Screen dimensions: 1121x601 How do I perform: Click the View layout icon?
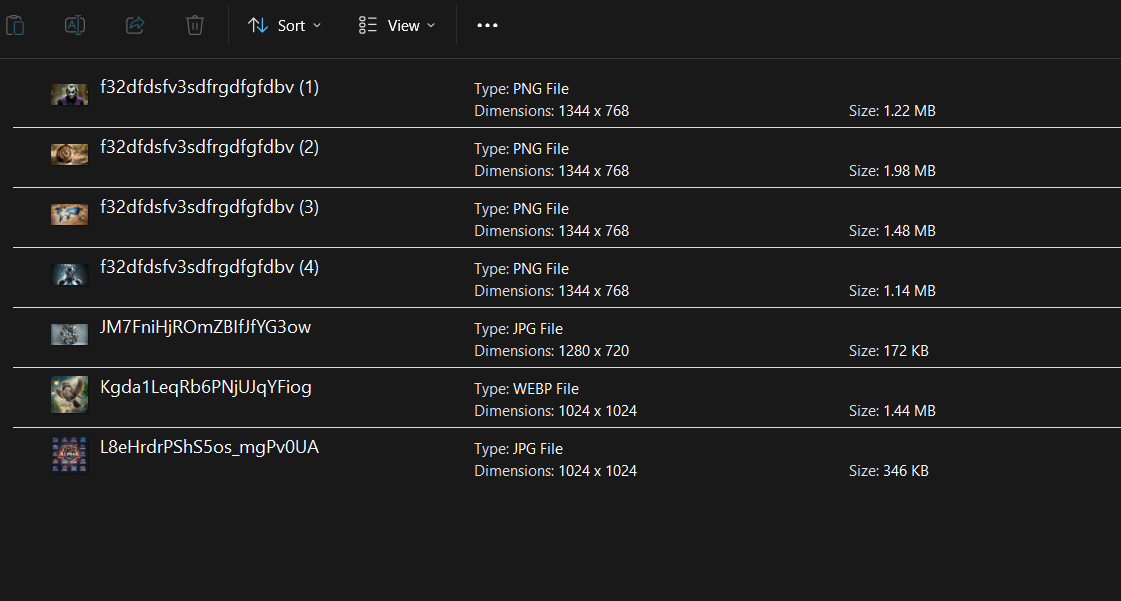367,26
